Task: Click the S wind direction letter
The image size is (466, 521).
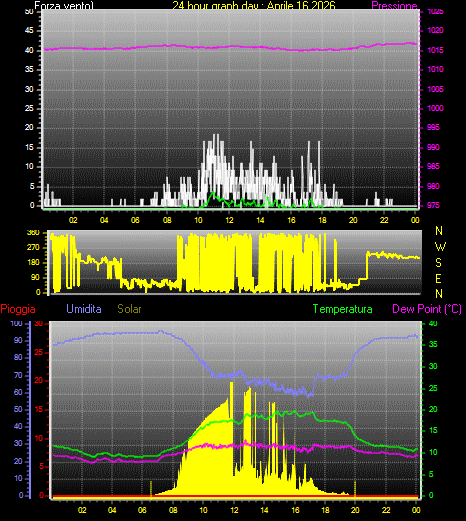Action: pyautogui.click(x=439, y=263)
